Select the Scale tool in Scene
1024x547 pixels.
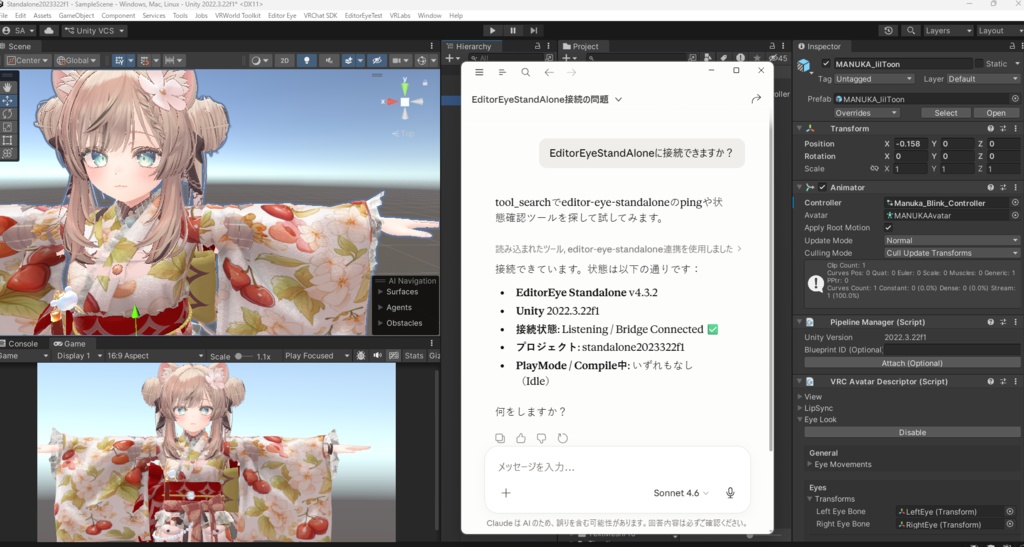click(x=8, y=127)
